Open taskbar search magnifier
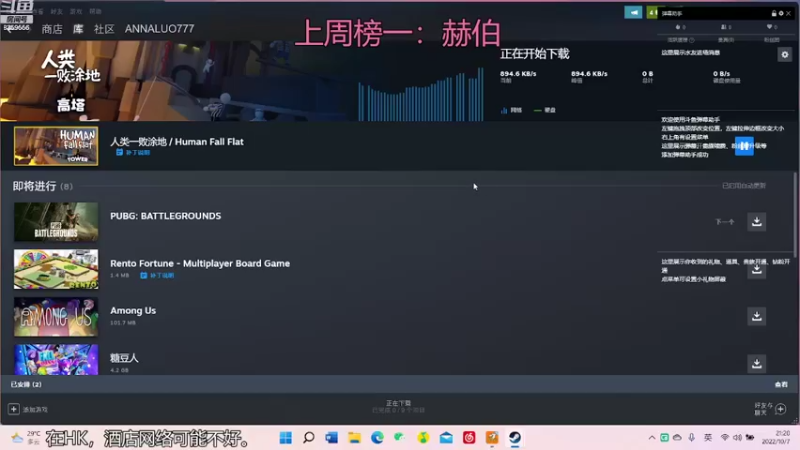Image resolution: width=800 pixels, height=450 pixels. (309, 437)
